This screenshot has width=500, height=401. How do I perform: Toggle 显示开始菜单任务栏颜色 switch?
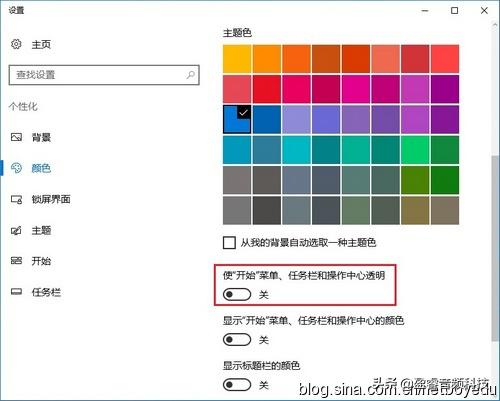(x=237, y=340)
